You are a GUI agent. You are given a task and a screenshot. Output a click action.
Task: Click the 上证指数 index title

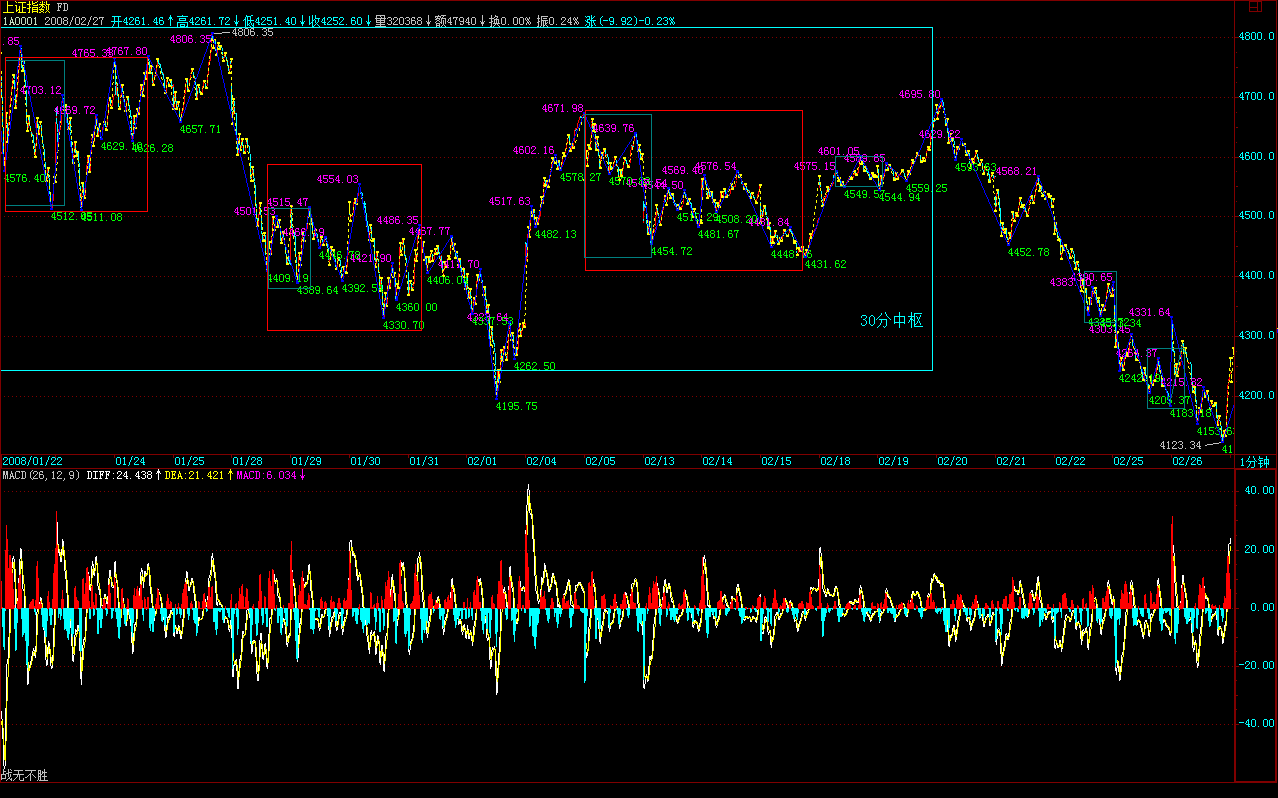(27, 7)
